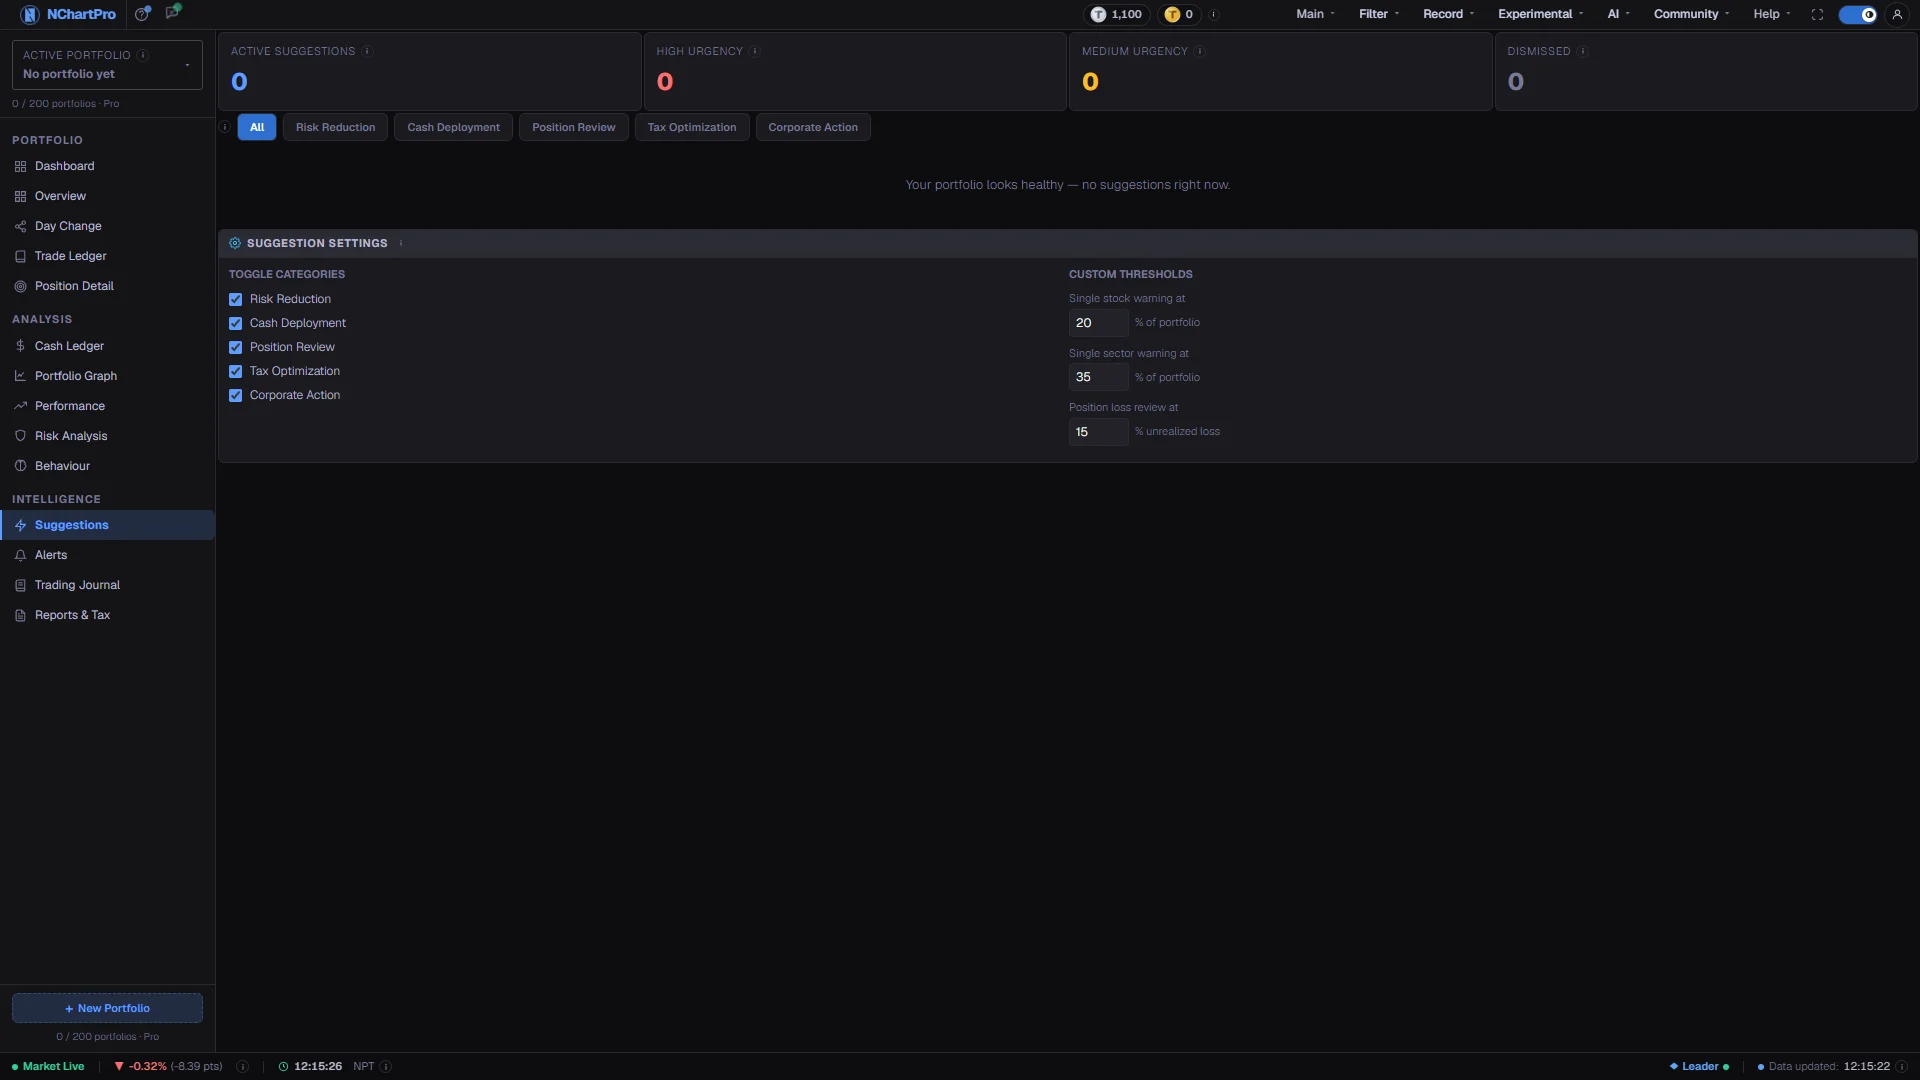Click the Risk Analysis shield icon
Viewport: 1920px width, 1080px height.
pos(20,436)
